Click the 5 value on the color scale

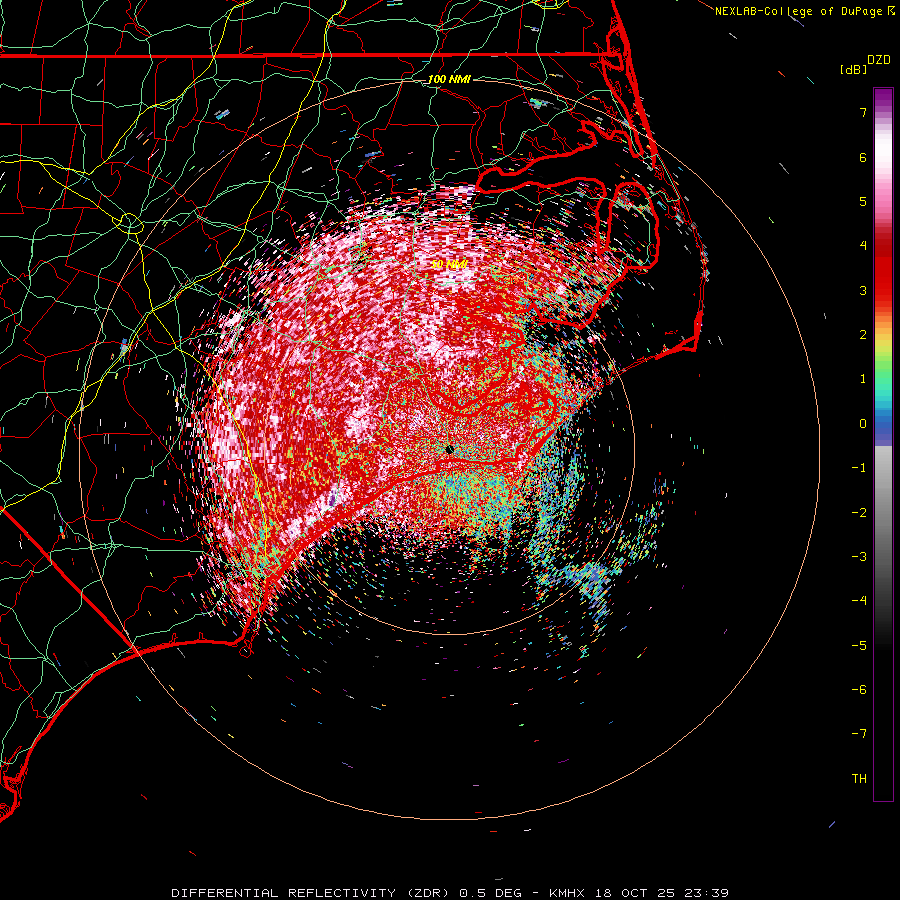[863, 201]
